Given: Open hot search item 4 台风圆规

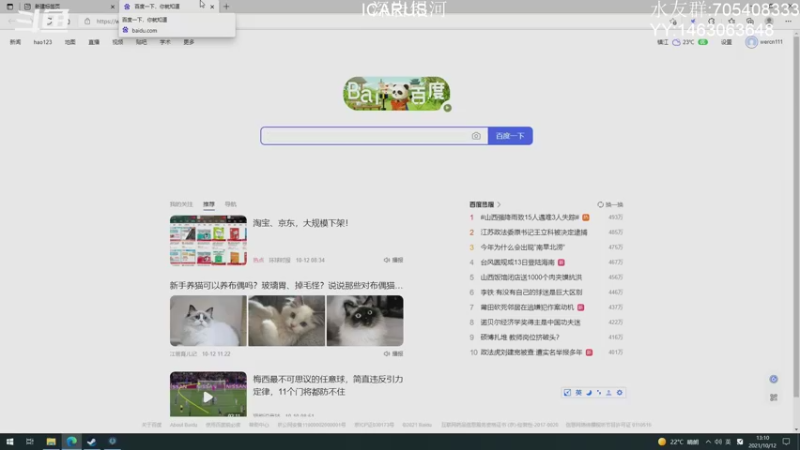Looking at the screenshot, I should (517, 262).
